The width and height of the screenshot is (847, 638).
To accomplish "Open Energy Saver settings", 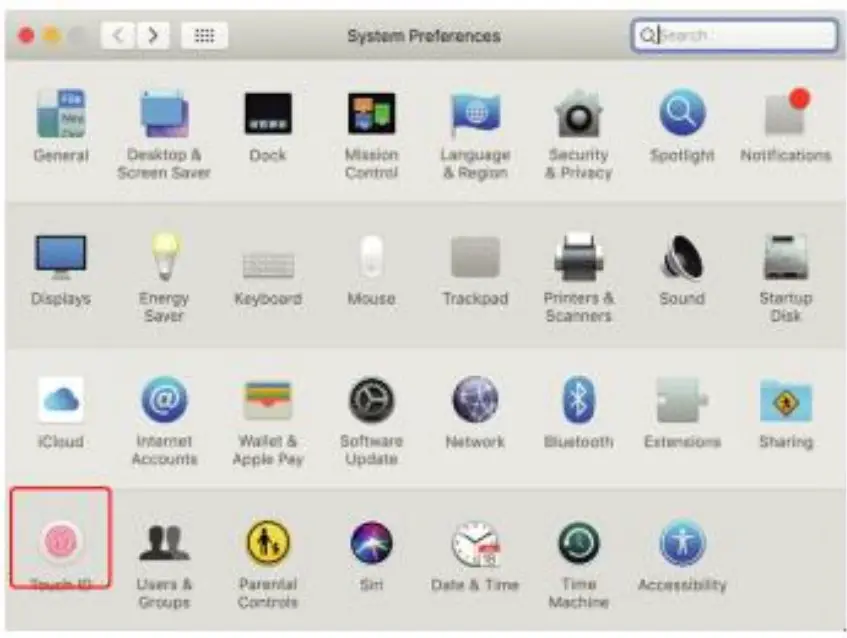I will point(165,257).
